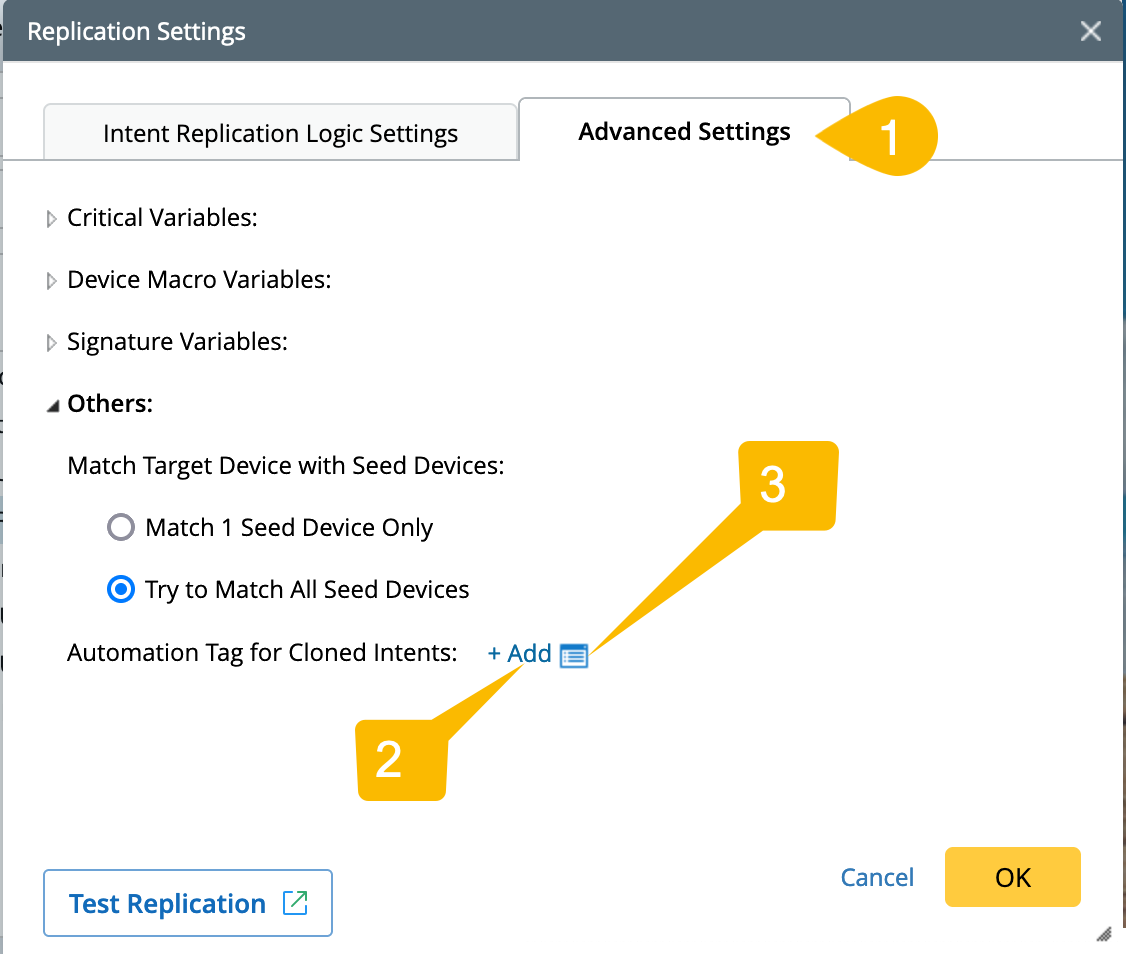Expand the Signature Variables section
Image resolution: width=1126 pixels, height=954 pixels.
(x=52, y=342)
